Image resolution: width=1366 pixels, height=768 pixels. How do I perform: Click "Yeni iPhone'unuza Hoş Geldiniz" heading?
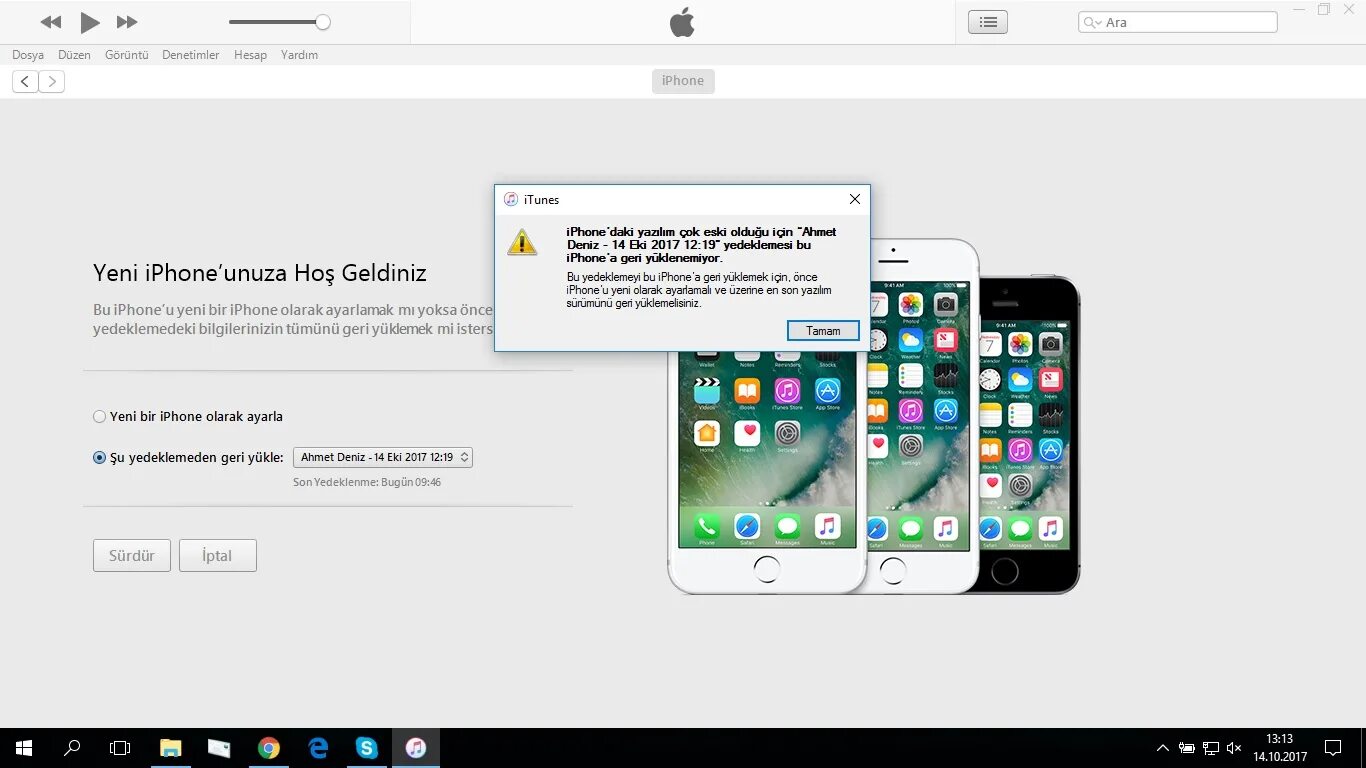(260, 273)
